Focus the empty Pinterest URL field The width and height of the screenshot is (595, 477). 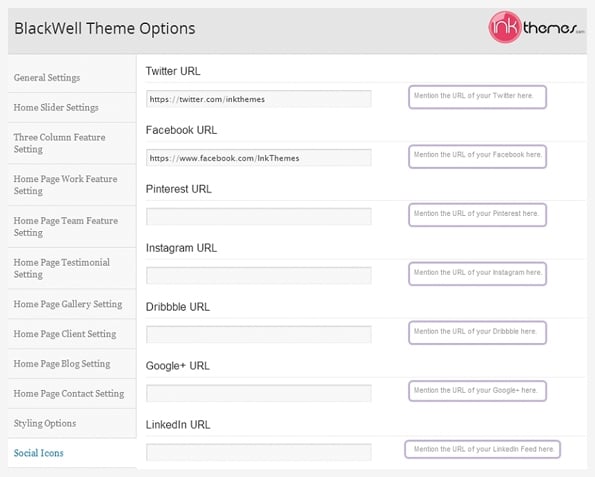(258, 216)
